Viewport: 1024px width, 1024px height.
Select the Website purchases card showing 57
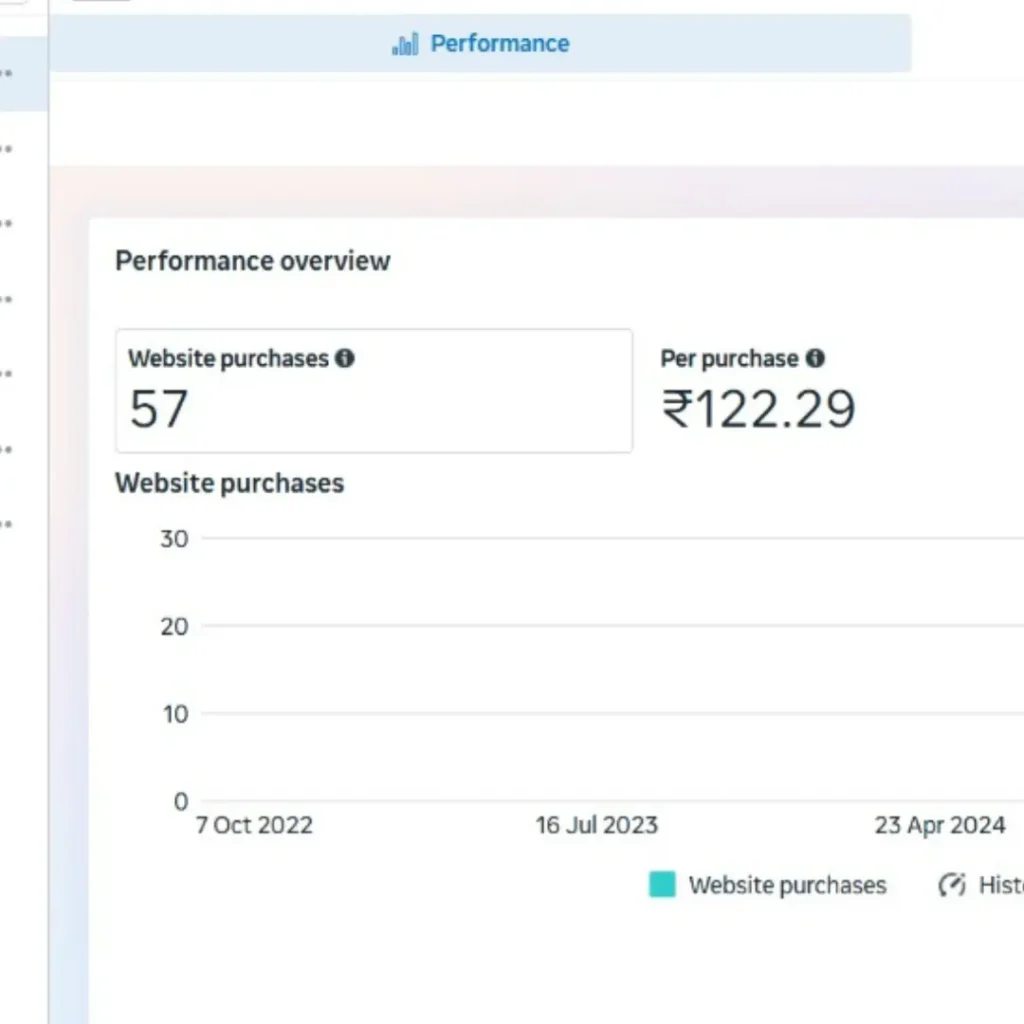pos(373,391)
